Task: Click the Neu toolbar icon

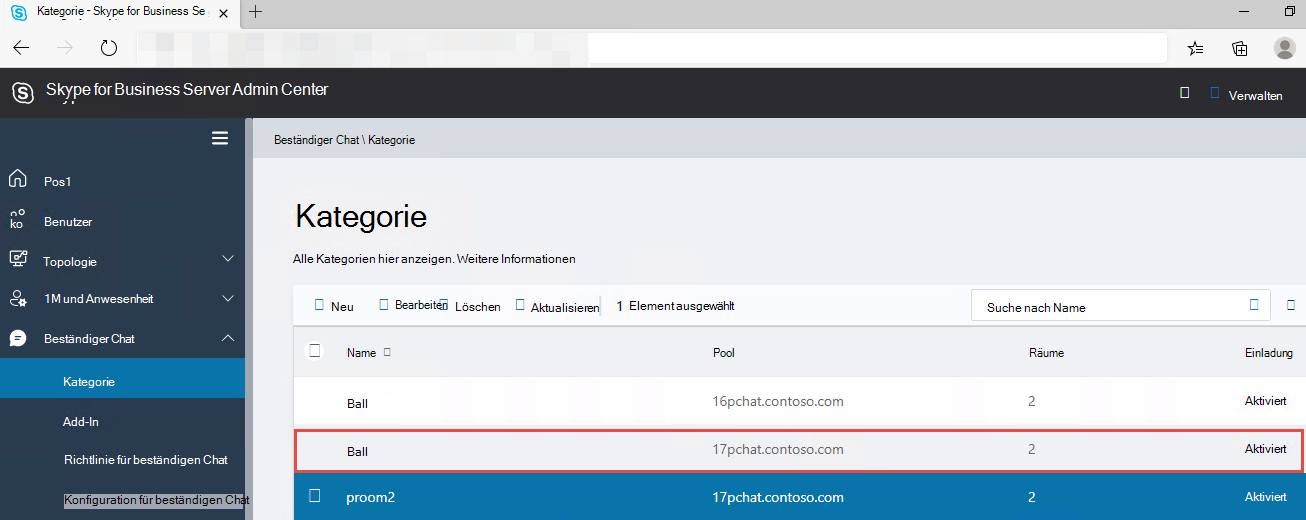Action: pyautogui.click(x=319, y=305)
